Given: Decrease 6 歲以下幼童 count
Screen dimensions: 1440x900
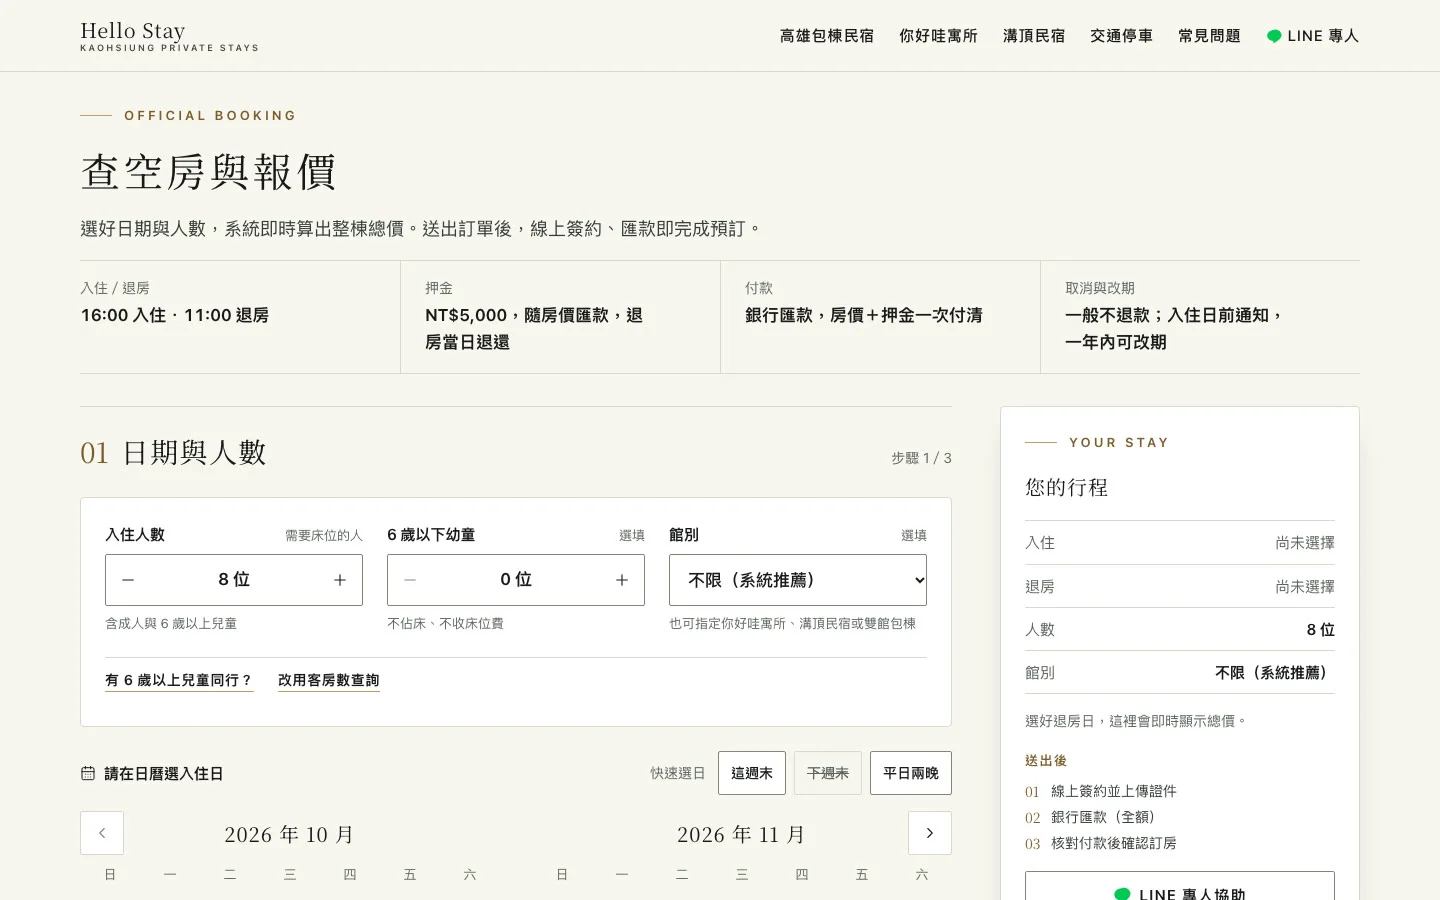Looking at the screenshot, I should pos(410,580).
